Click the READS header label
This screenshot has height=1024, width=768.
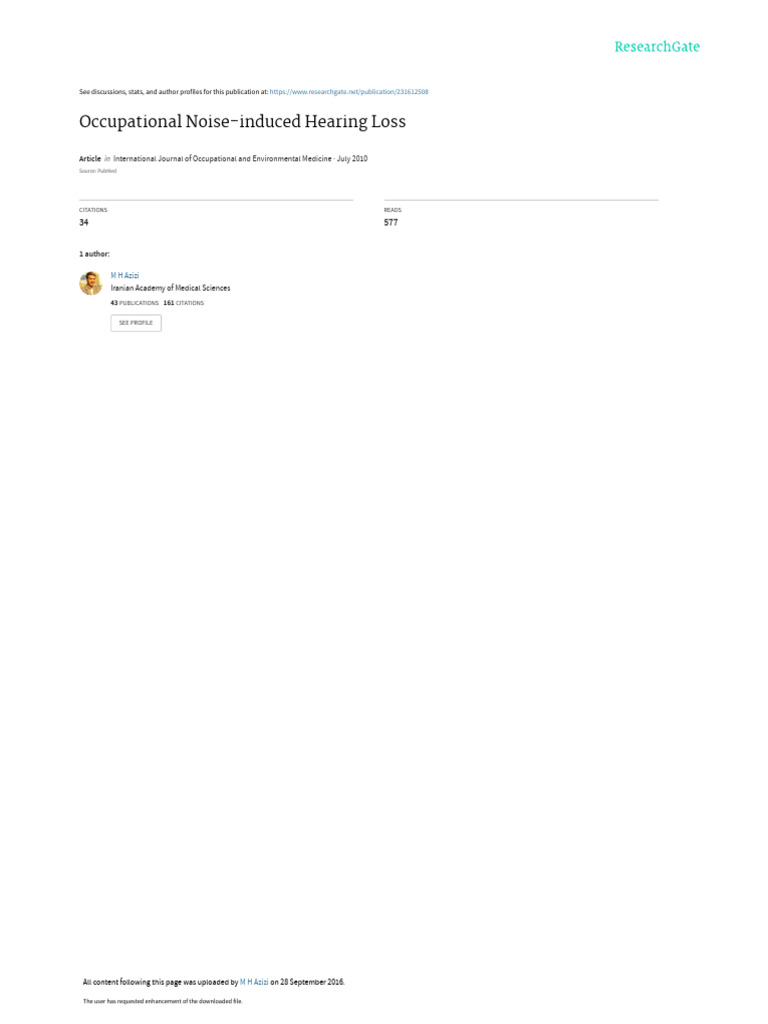392,210
